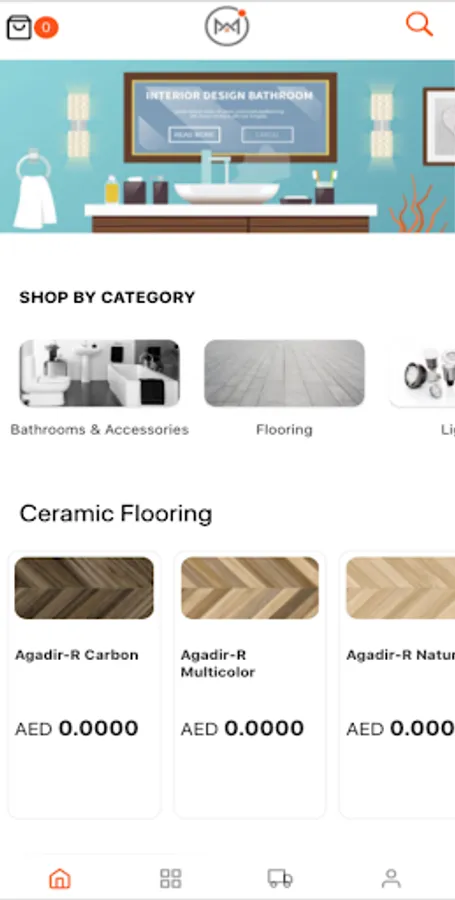The image size is (455, 900).
Task: Open the shopping bag cart icon
Action: point(19,27)
